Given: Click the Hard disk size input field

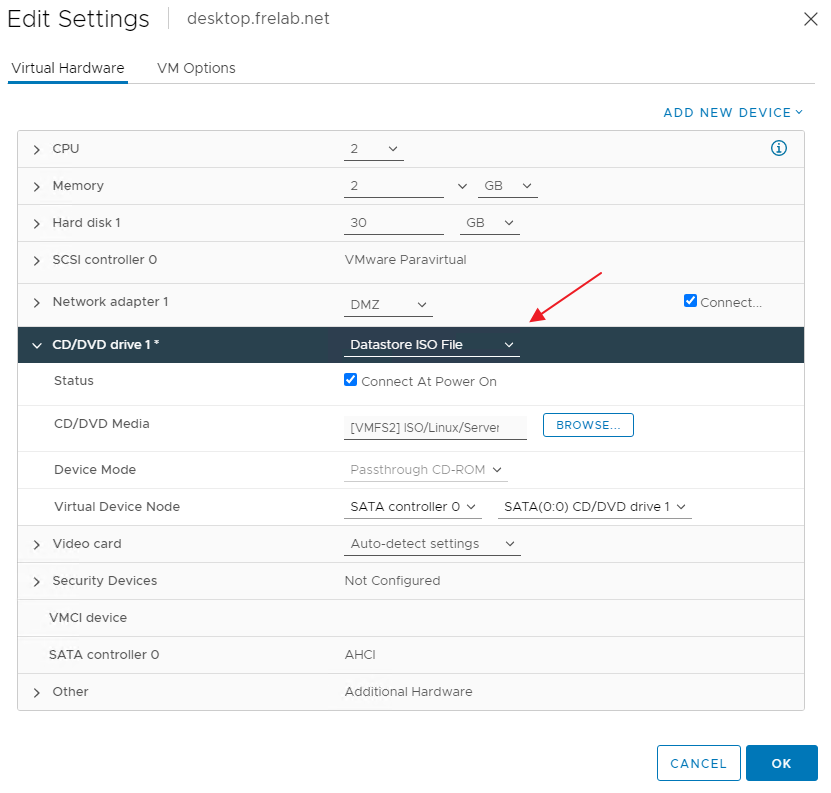Looking at the screenshot, I should [393, 223].
